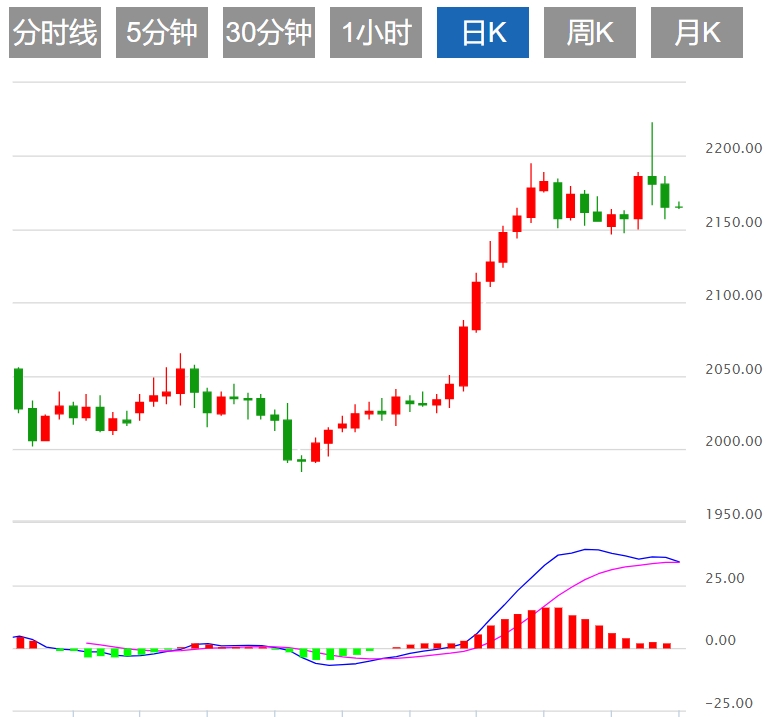Click the lowest candle near 2000
The height and width of the screenshot is (717, 766).
point(301,460)
